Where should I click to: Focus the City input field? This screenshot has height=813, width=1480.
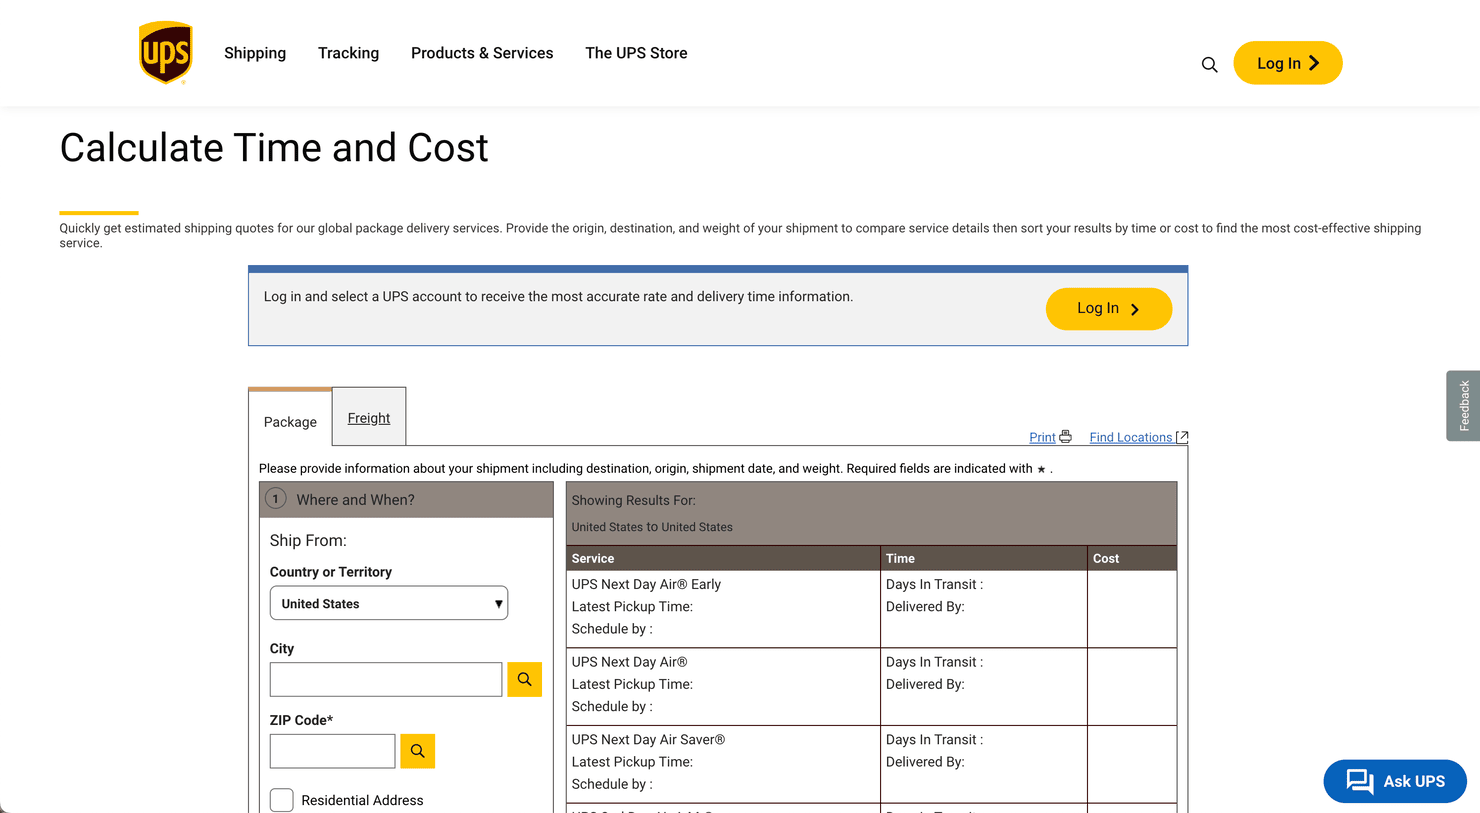386,679
